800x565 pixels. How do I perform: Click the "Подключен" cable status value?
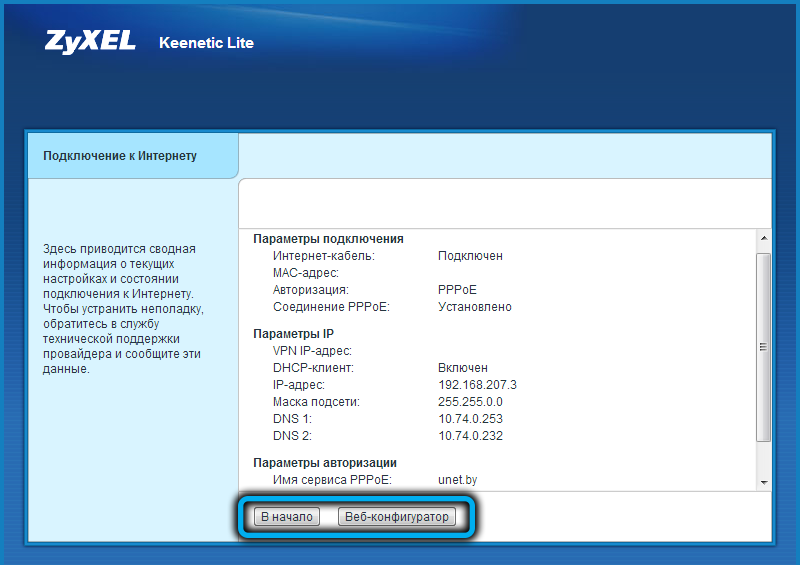click(470, 256)
